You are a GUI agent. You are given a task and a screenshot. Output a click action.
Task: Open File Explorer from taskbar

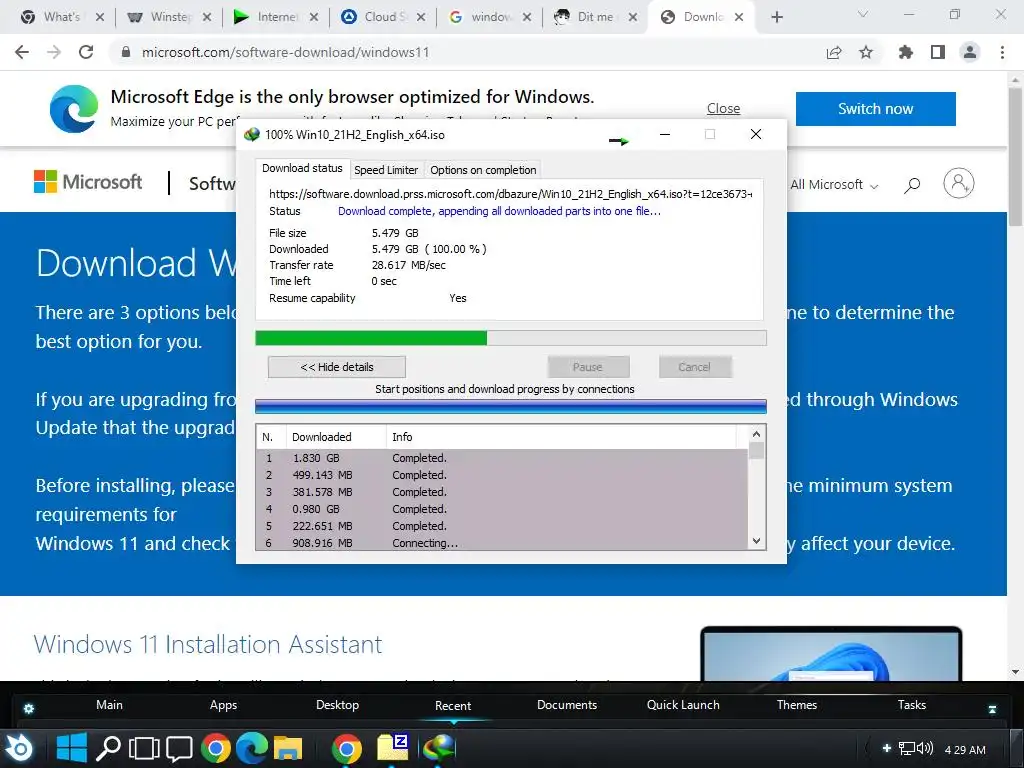(x=288, y=749)
